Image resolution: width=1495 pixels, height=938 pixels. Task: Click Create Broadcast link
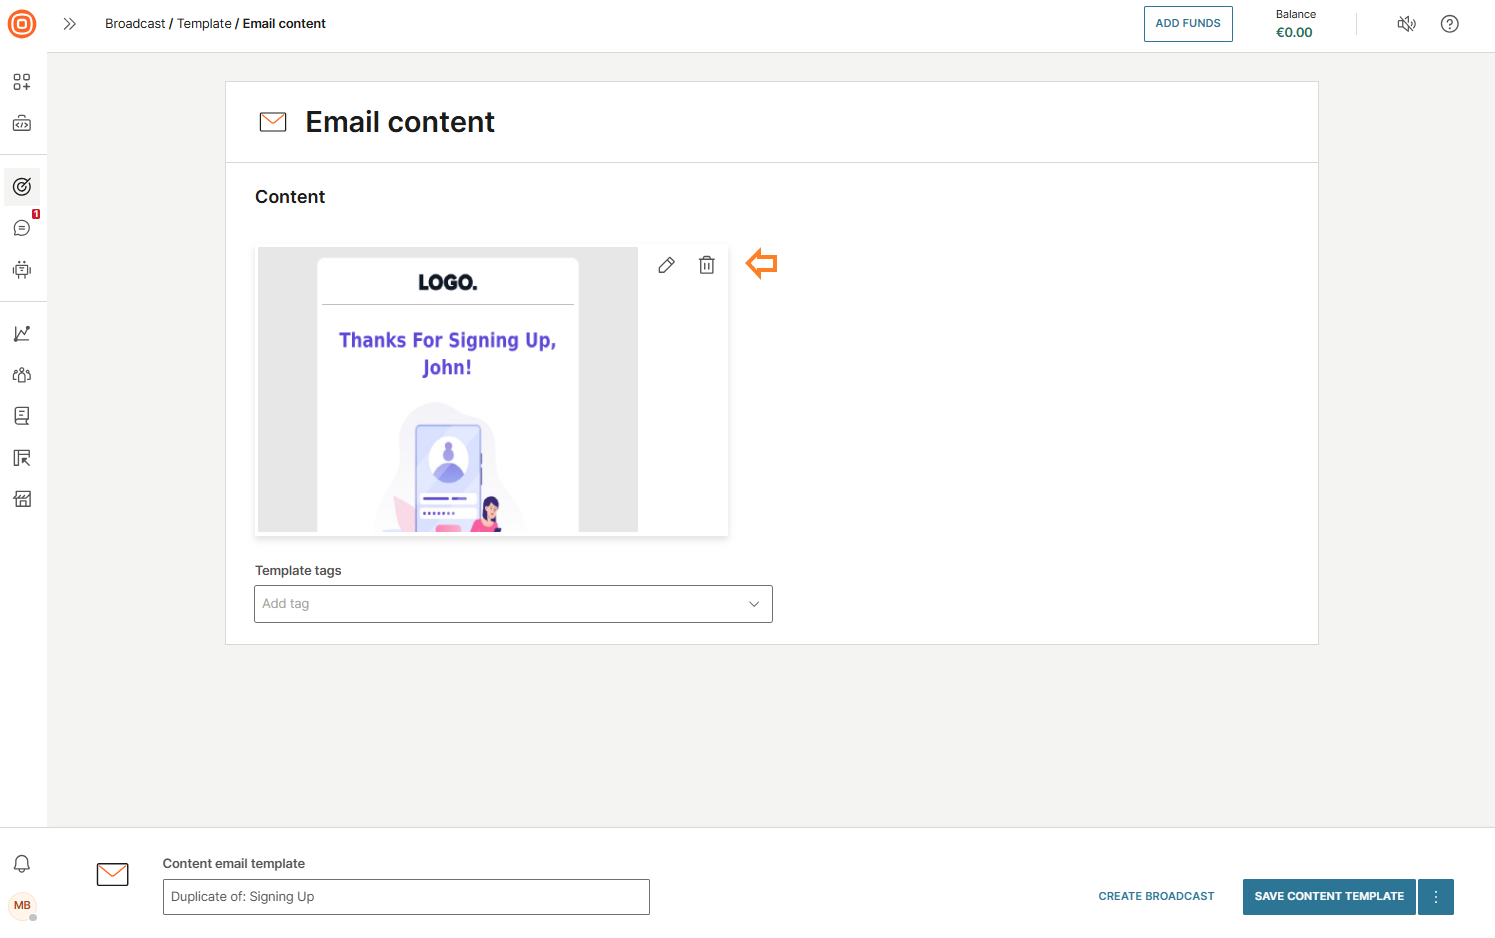click(x=1156, y=897)
